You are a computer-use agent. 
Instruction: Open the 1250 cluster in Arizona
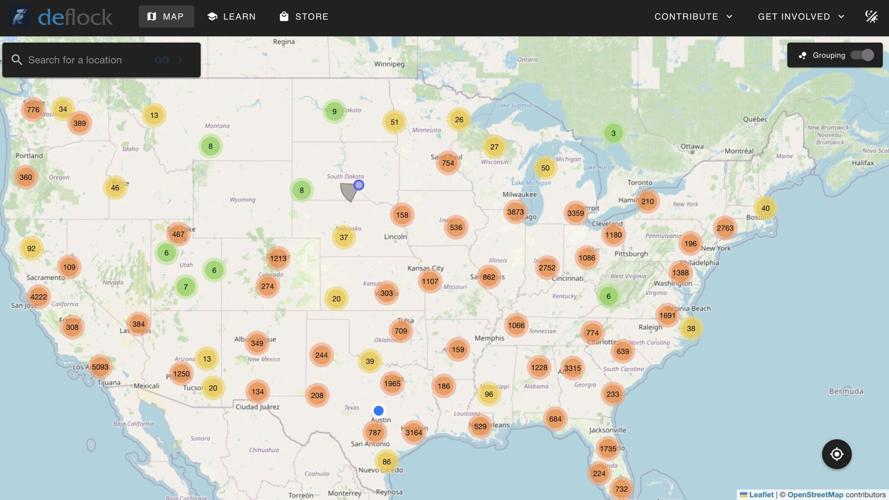point(181,374)
